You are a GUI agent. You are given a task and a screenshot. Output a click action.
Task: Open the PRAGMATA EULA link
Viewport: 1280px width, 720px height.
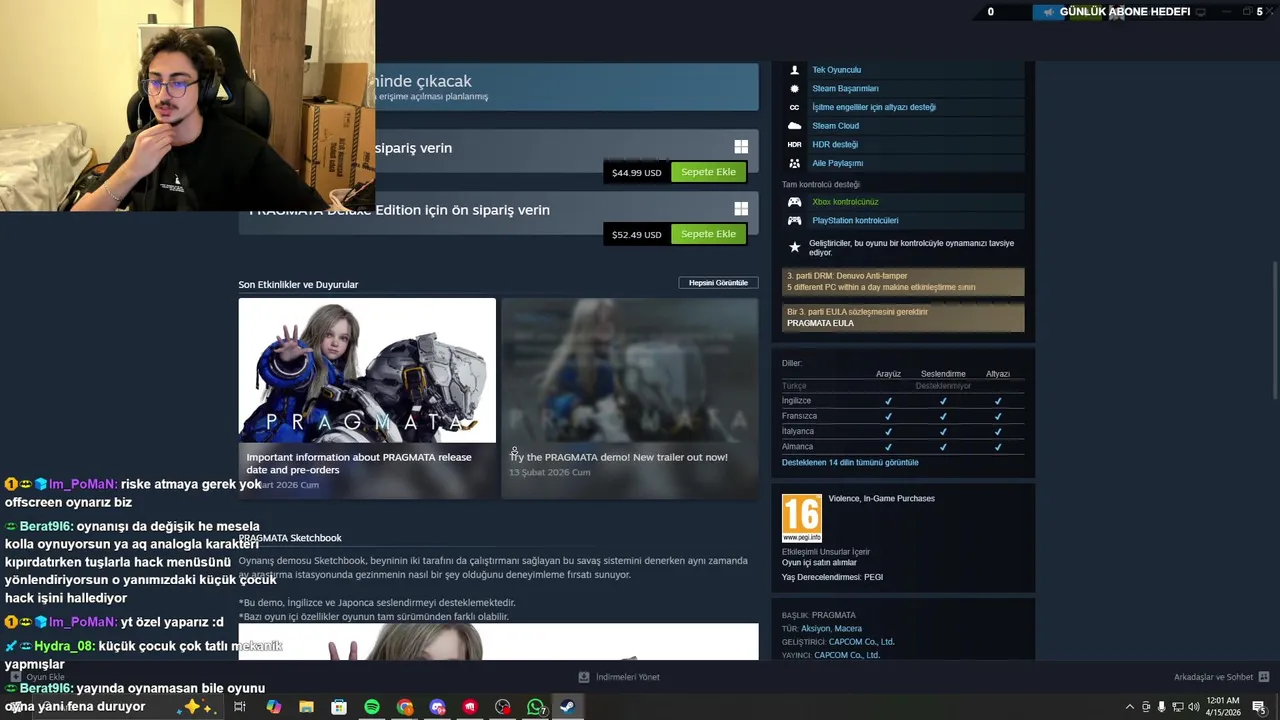tap(820, 323)
